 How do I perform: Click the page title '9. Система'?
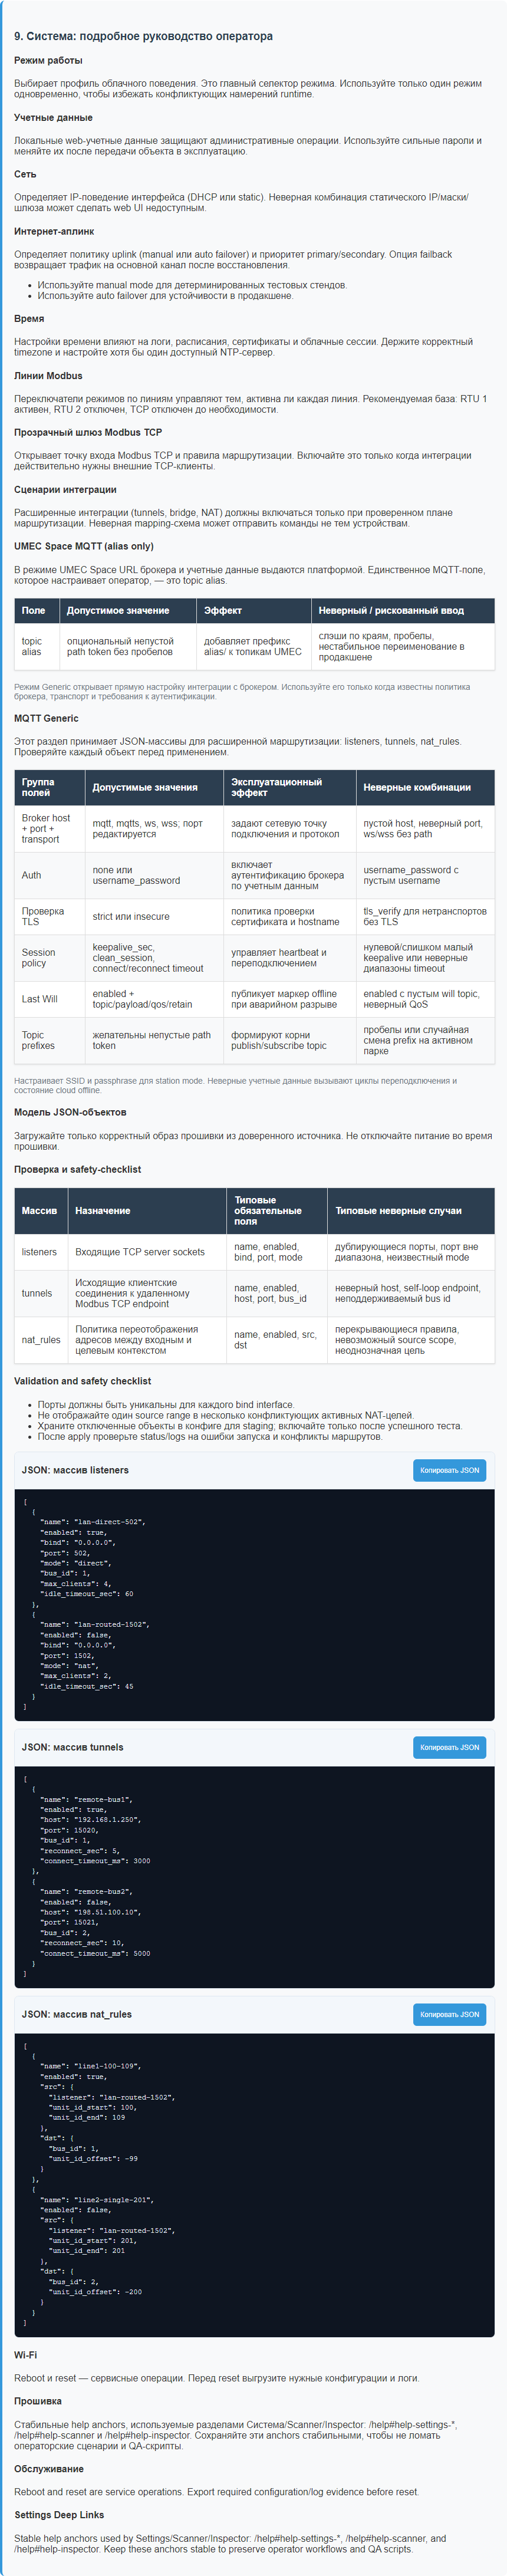[143, 36]
